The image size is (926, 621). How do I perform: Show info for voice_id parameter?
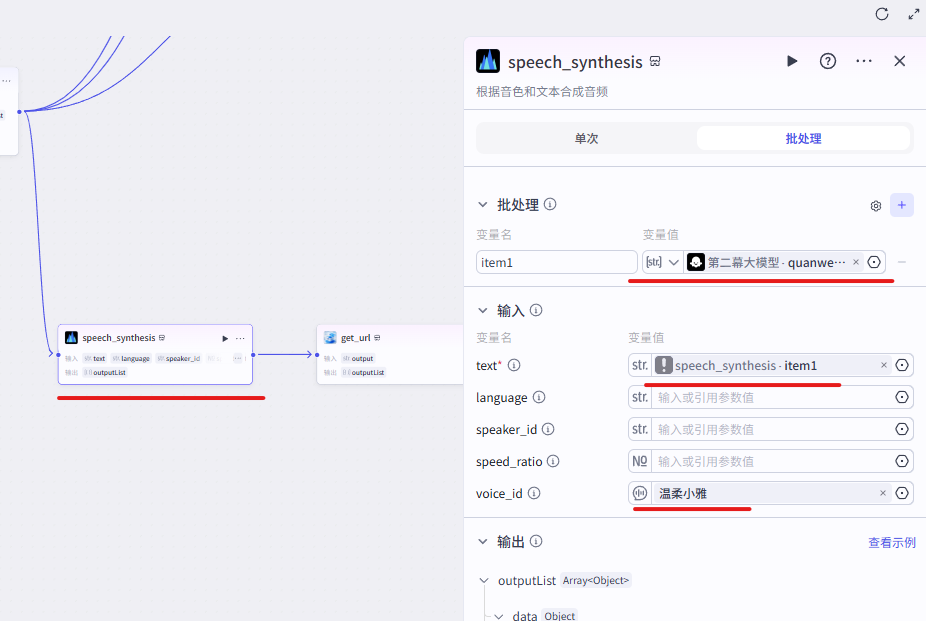tap(534, 493)
